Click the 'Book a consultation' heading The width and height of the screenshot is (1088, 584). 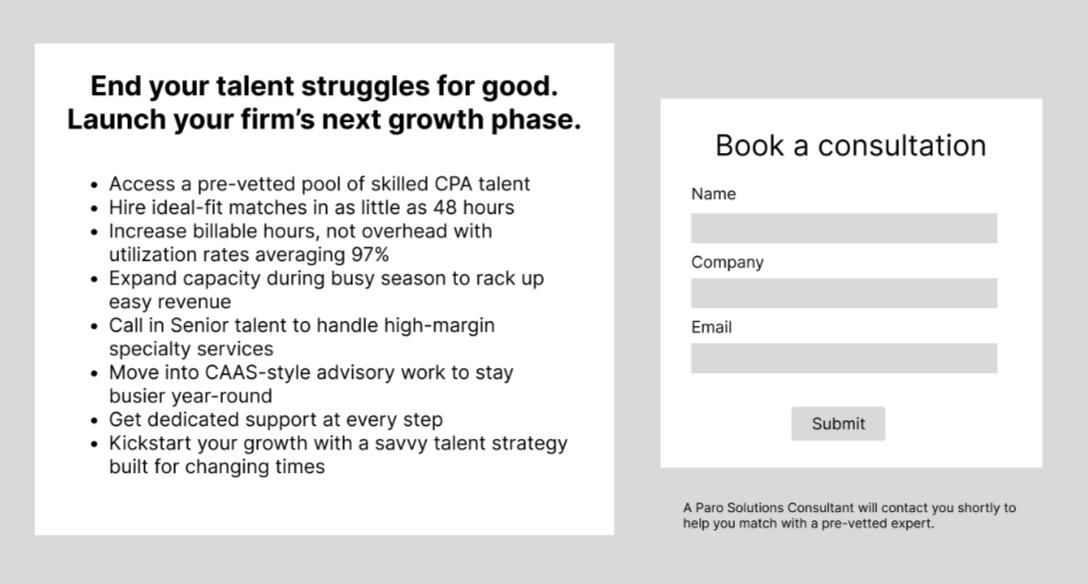850,145
